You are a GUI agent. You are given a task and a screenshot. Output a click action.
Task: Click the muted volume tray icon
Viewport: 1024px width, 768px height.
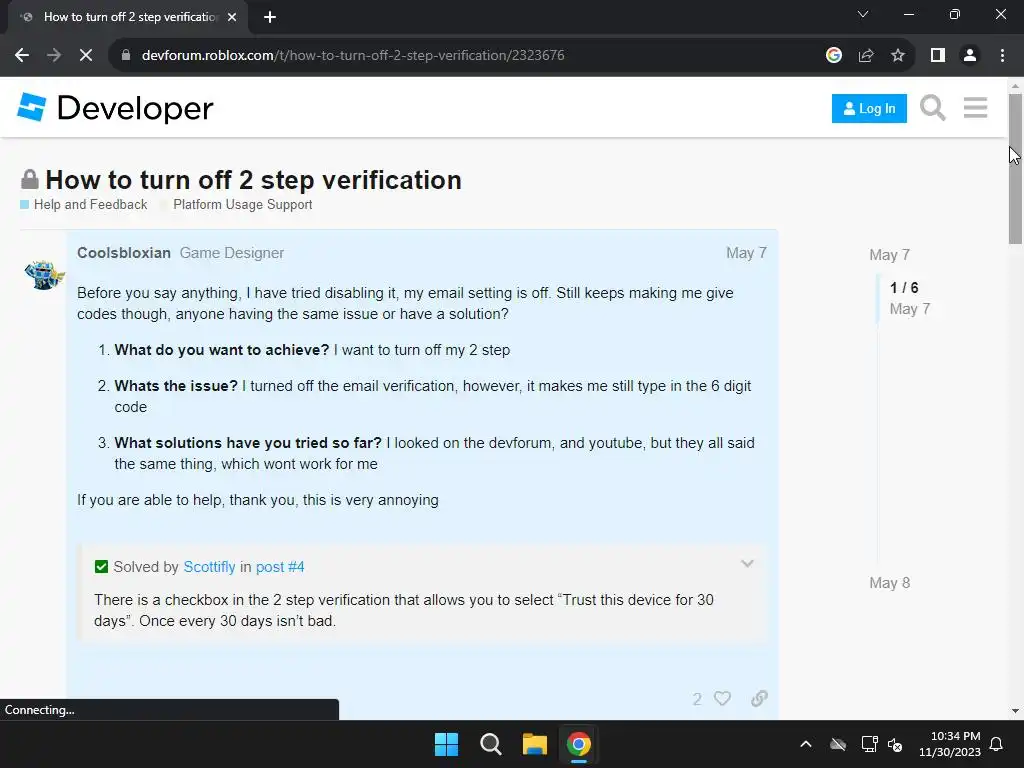[895, 744]
